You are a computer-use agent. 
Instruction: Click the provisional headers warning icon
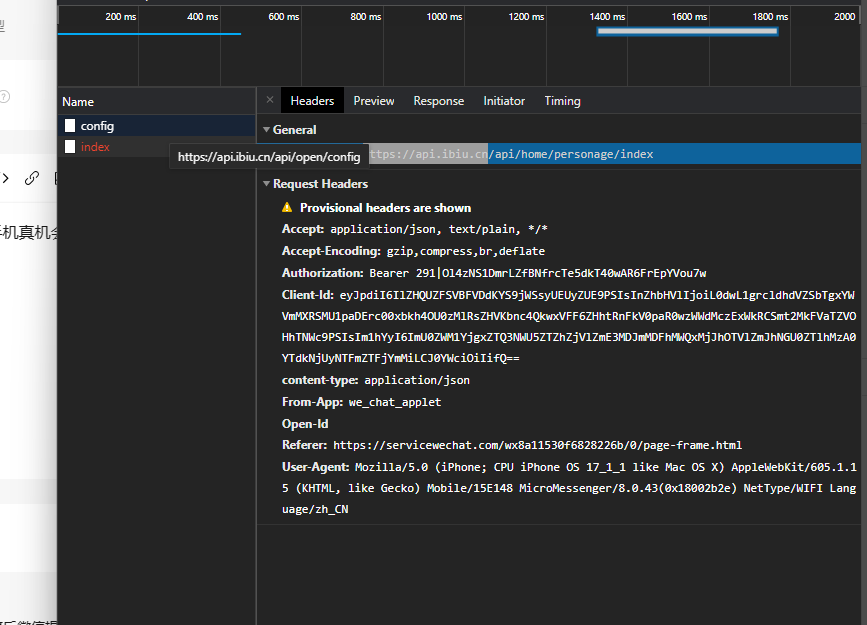click(x=287, y=207)
